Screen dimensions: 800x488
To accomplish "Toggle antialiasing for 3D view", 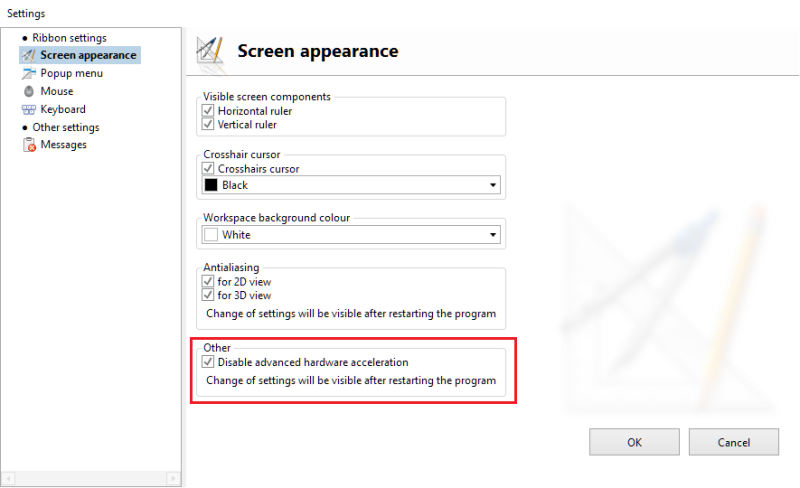I will [x=208, y=295].
